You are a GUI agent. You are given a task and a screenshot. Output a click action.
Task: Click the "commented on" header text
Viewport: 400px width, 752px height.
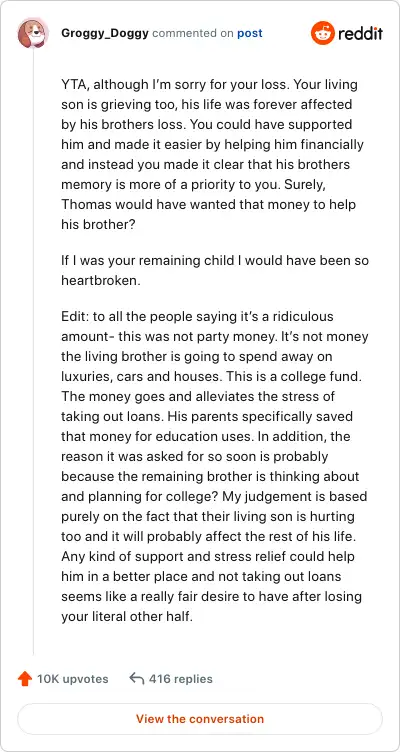point(193,34)
